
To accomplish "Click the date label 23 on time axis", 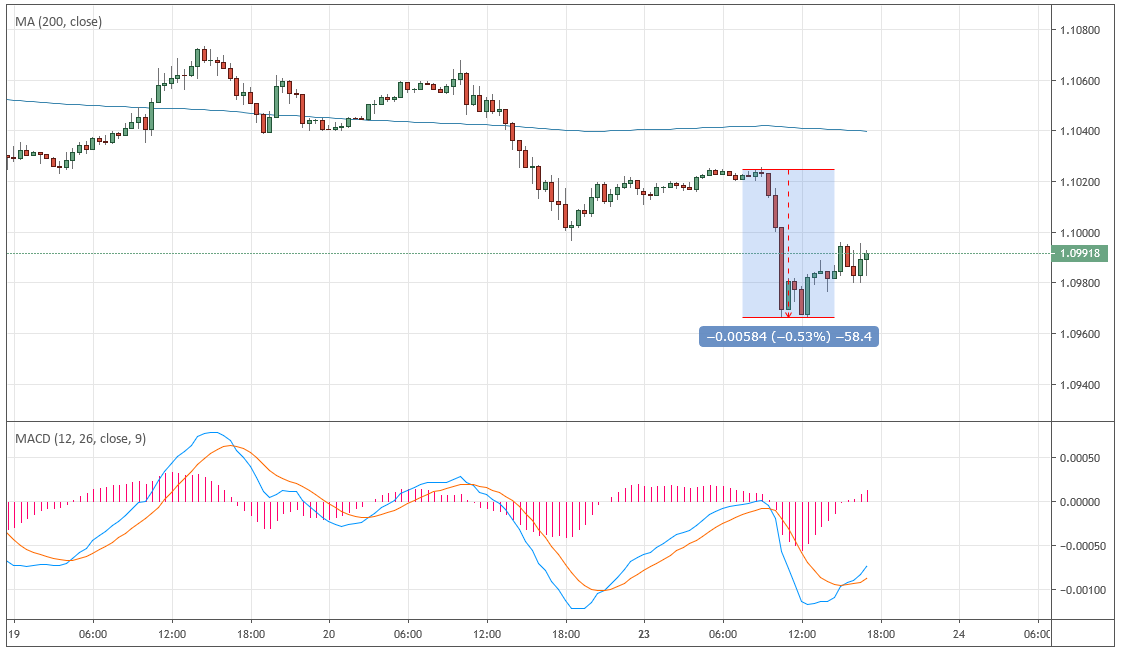I will pos(644,634).
